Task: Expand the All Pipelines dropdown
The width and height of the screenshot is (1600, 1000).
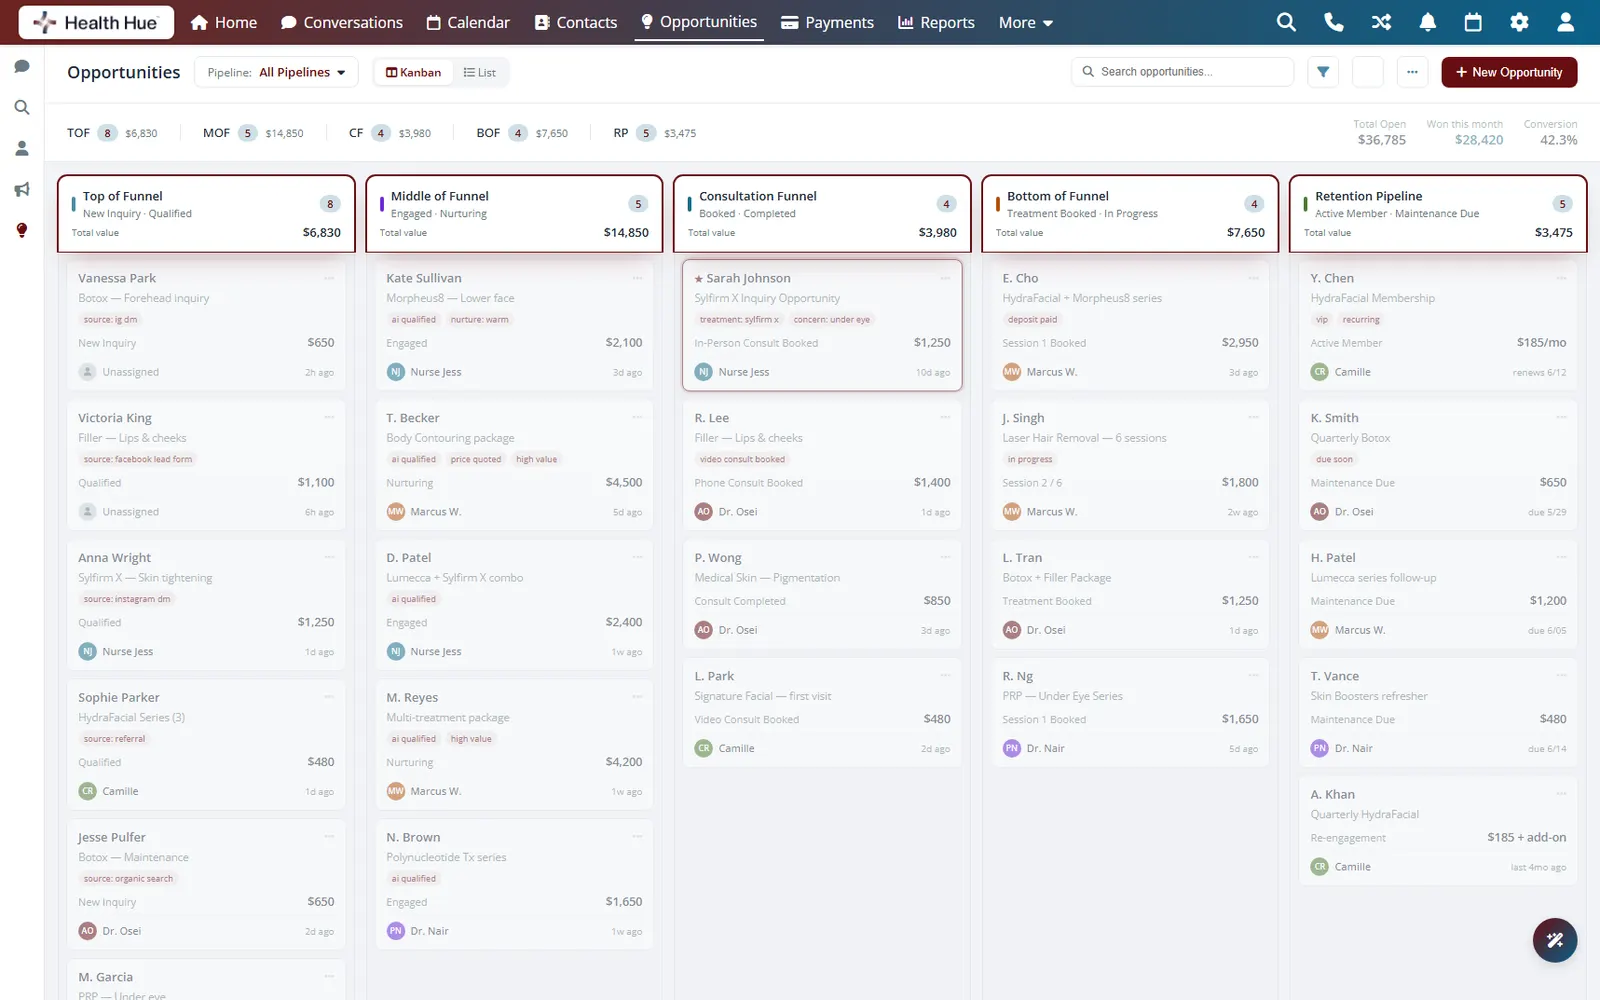Action: (276, 72)
